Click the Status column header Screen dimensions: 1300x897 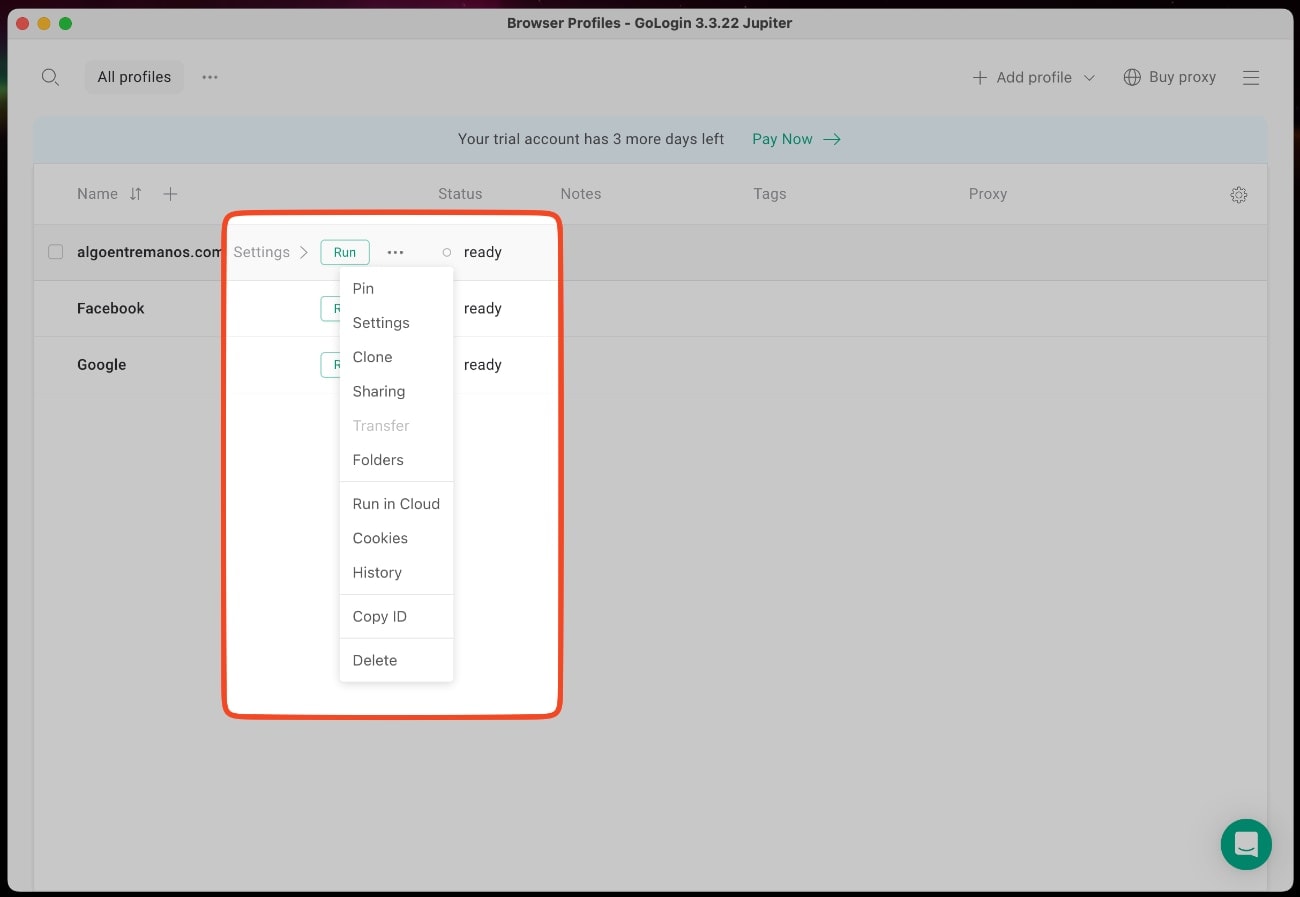tap(460, 194)
